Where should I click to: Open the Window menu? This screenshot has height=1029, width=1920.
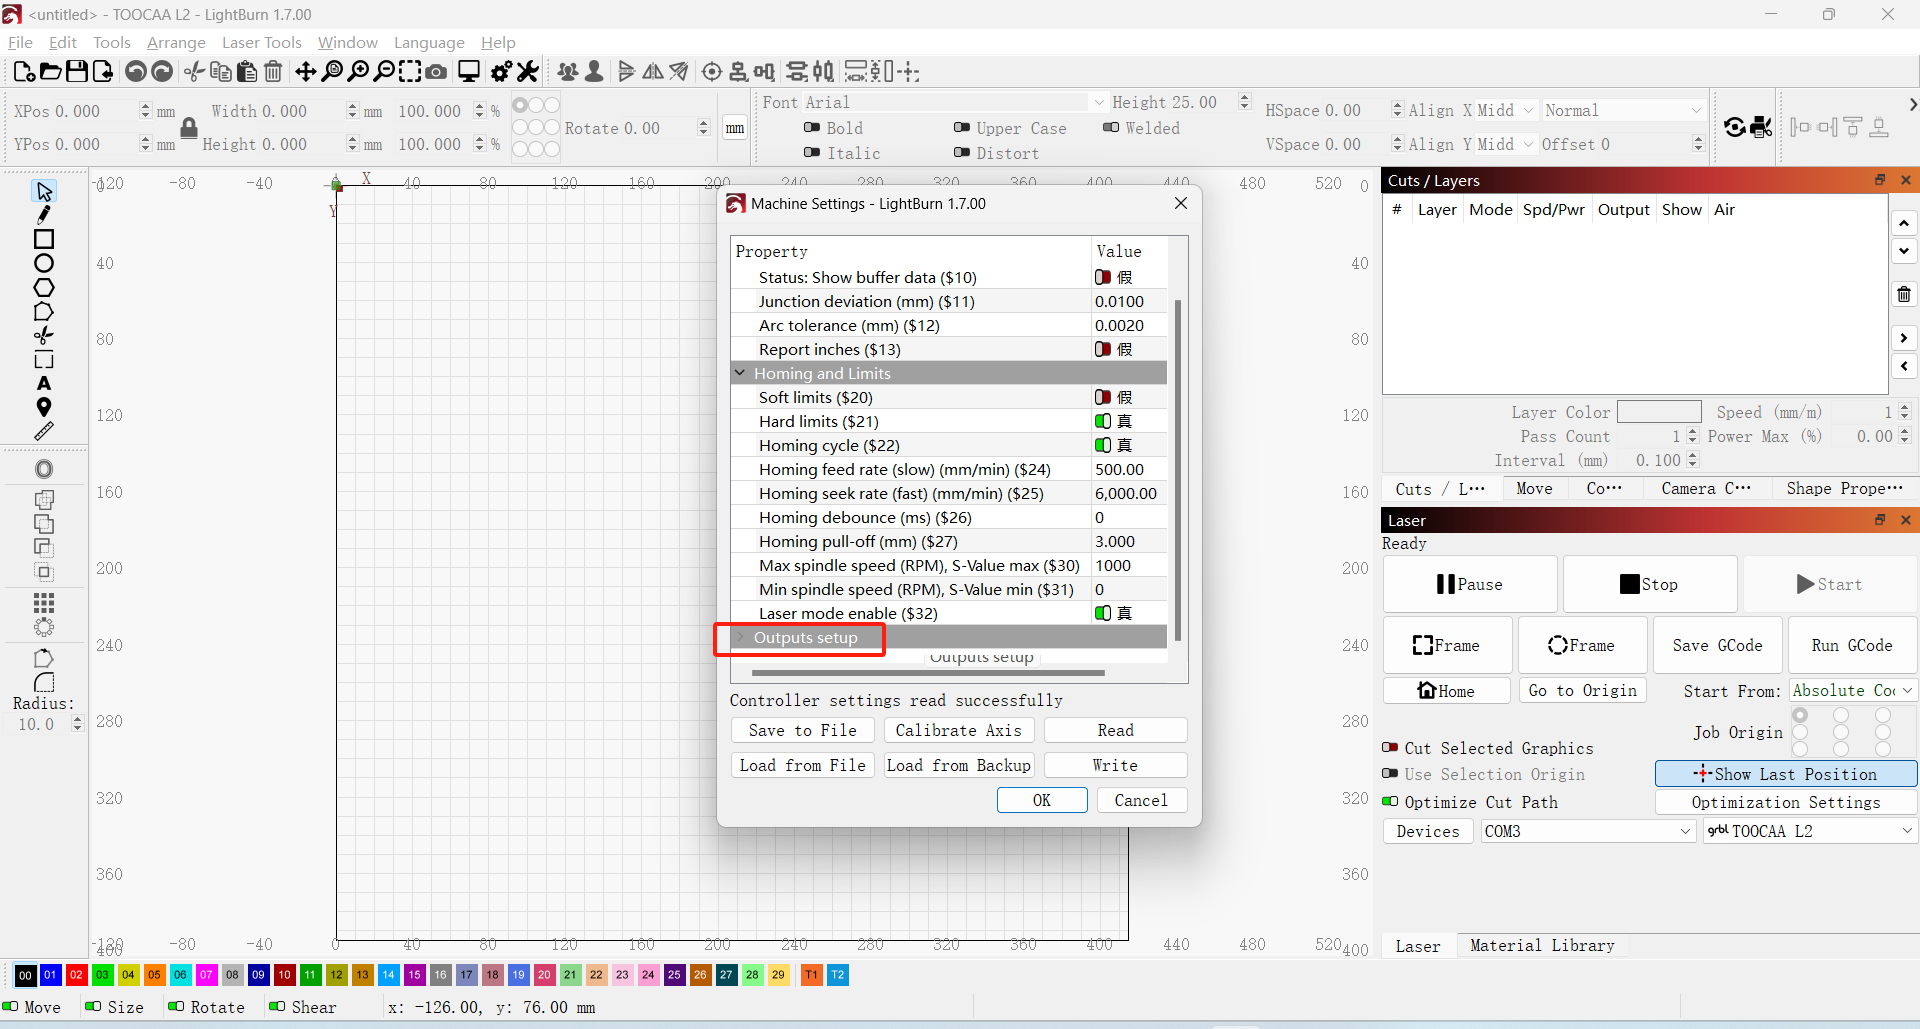pyautogui.click(x=347, y=42)
